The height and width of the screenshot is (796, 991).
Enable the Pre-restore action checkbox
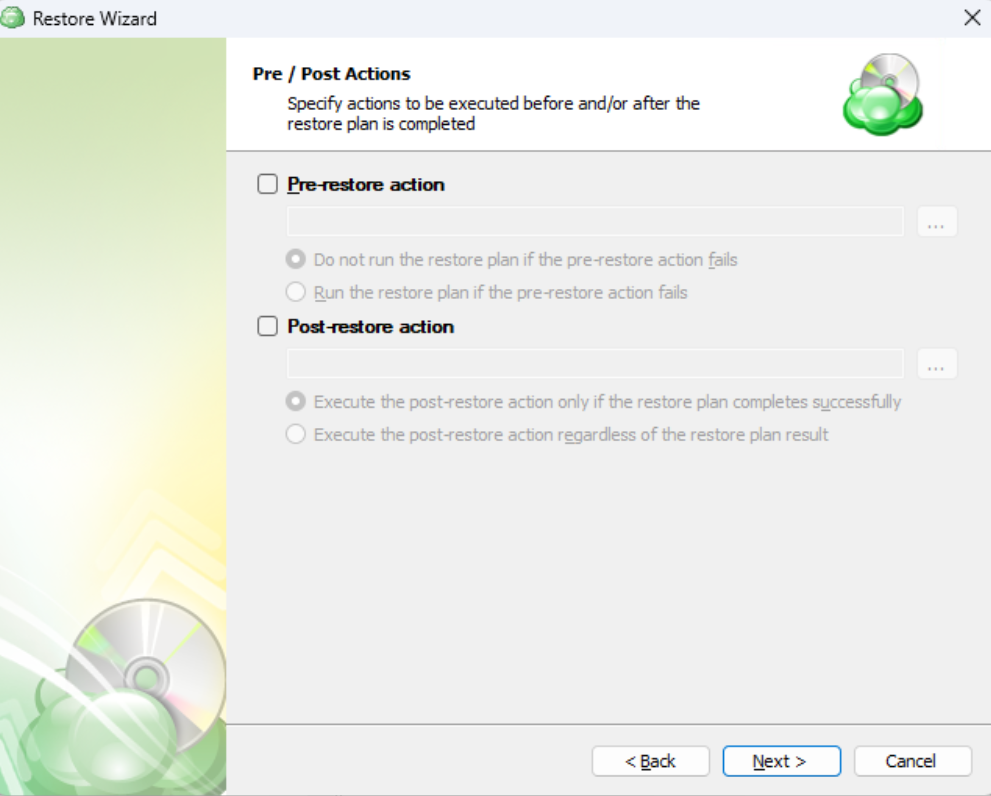(x=267, y=184)
